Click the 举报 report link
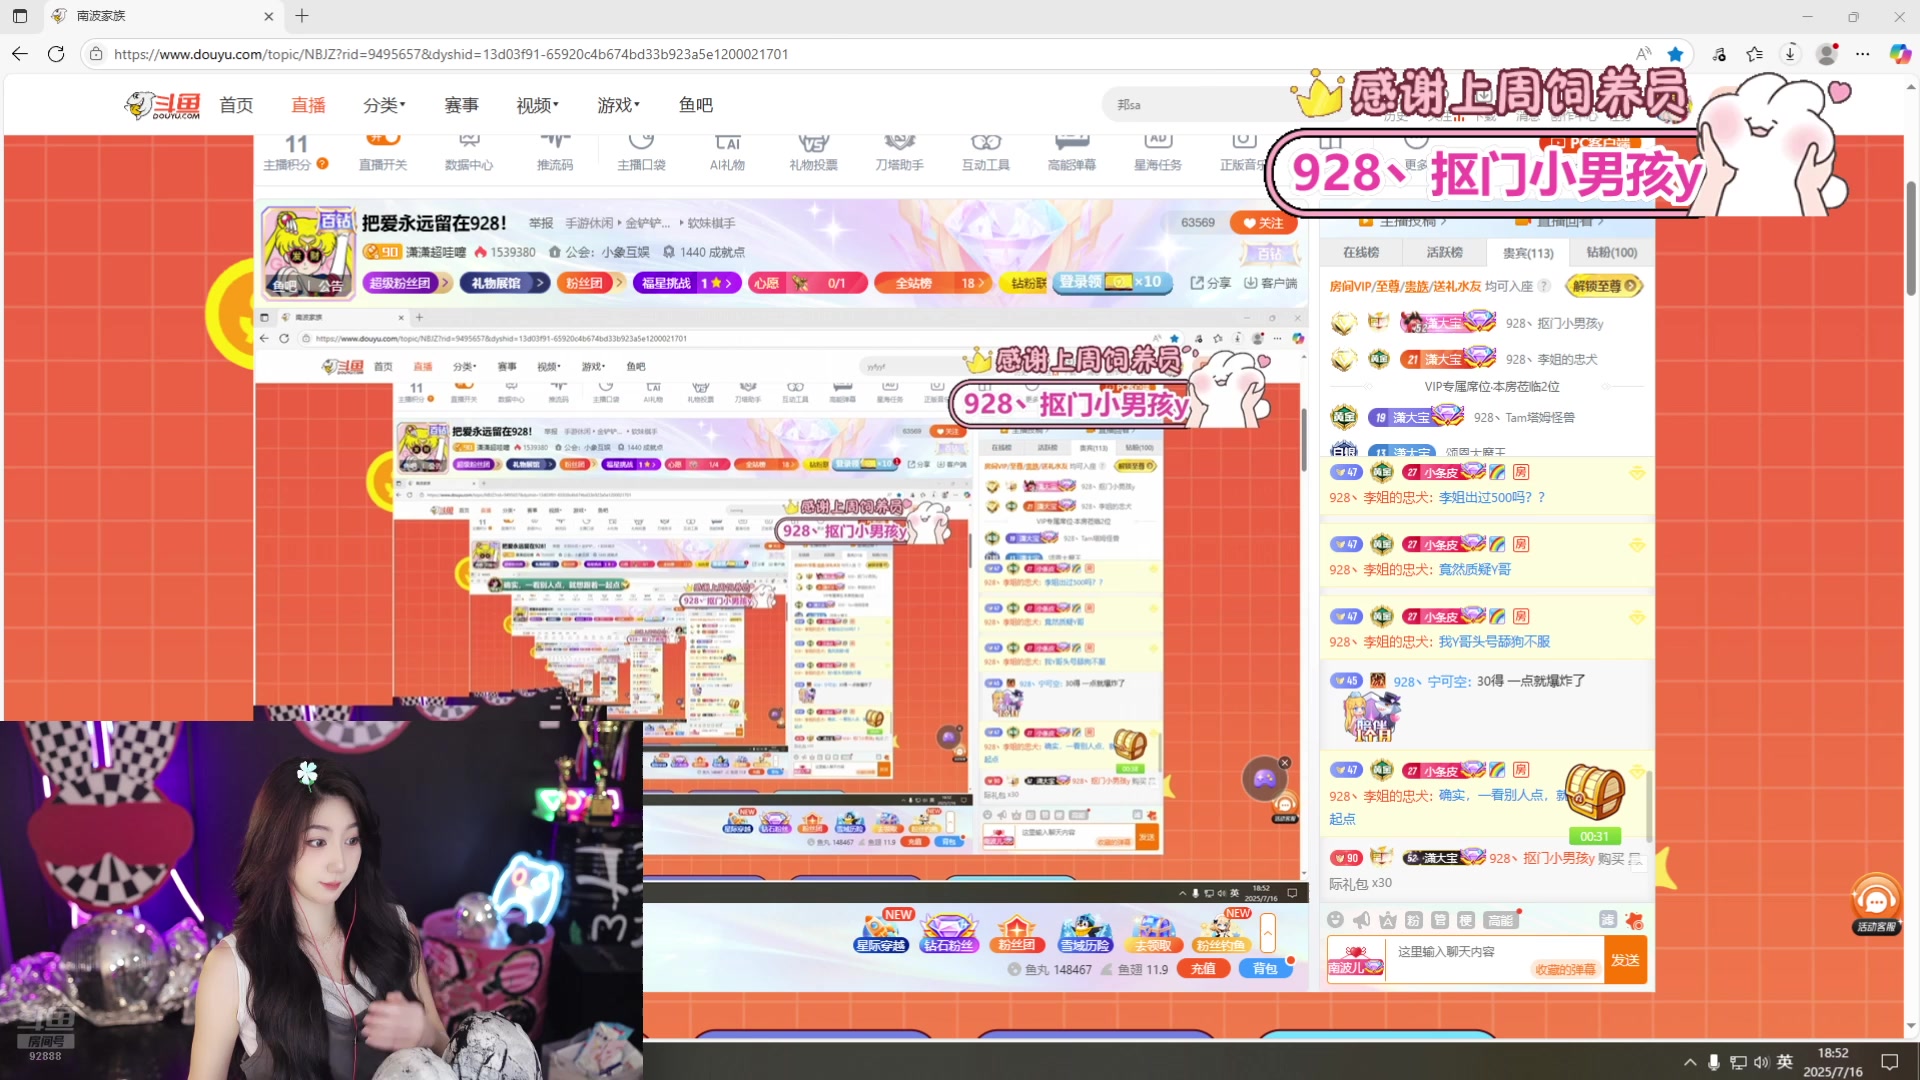The width and height of the screenshot is (1920, 1080). (541, 223)
